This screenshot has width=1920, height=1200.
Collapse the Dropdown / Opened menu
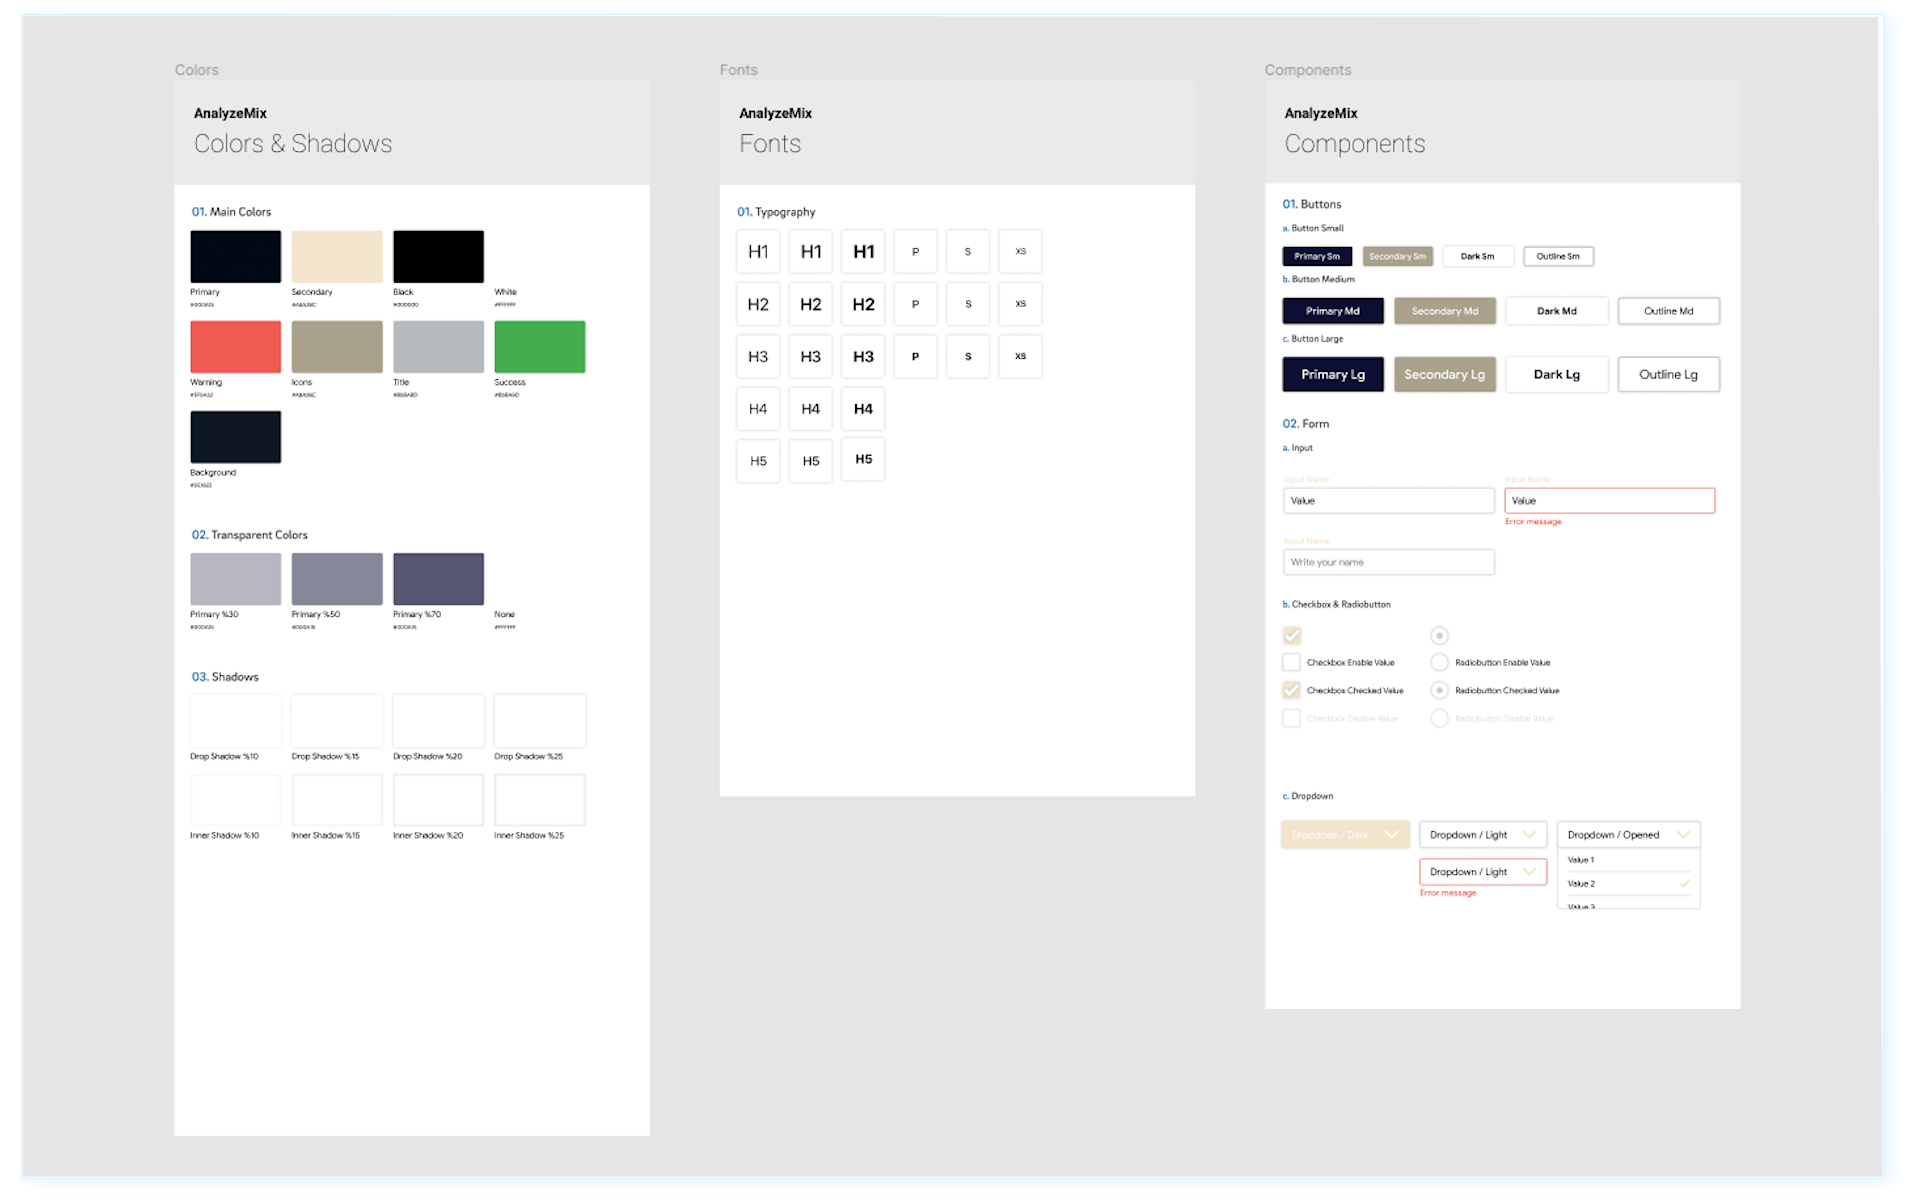click(1627, 834)
